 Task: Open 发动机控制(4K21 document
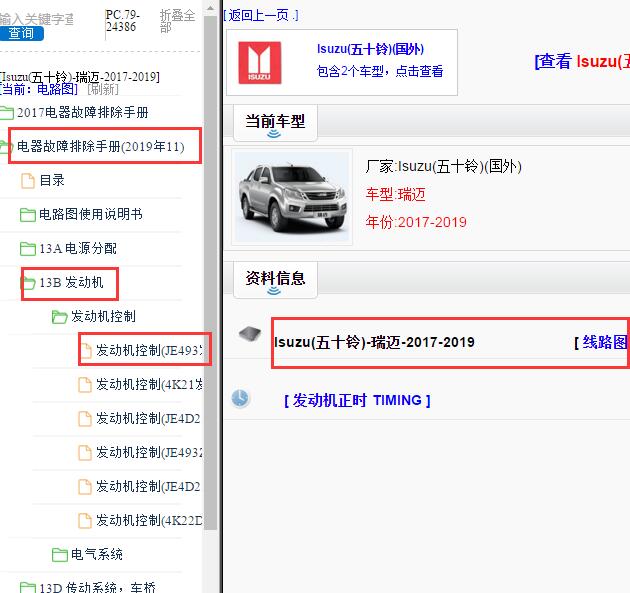(149, 384)
